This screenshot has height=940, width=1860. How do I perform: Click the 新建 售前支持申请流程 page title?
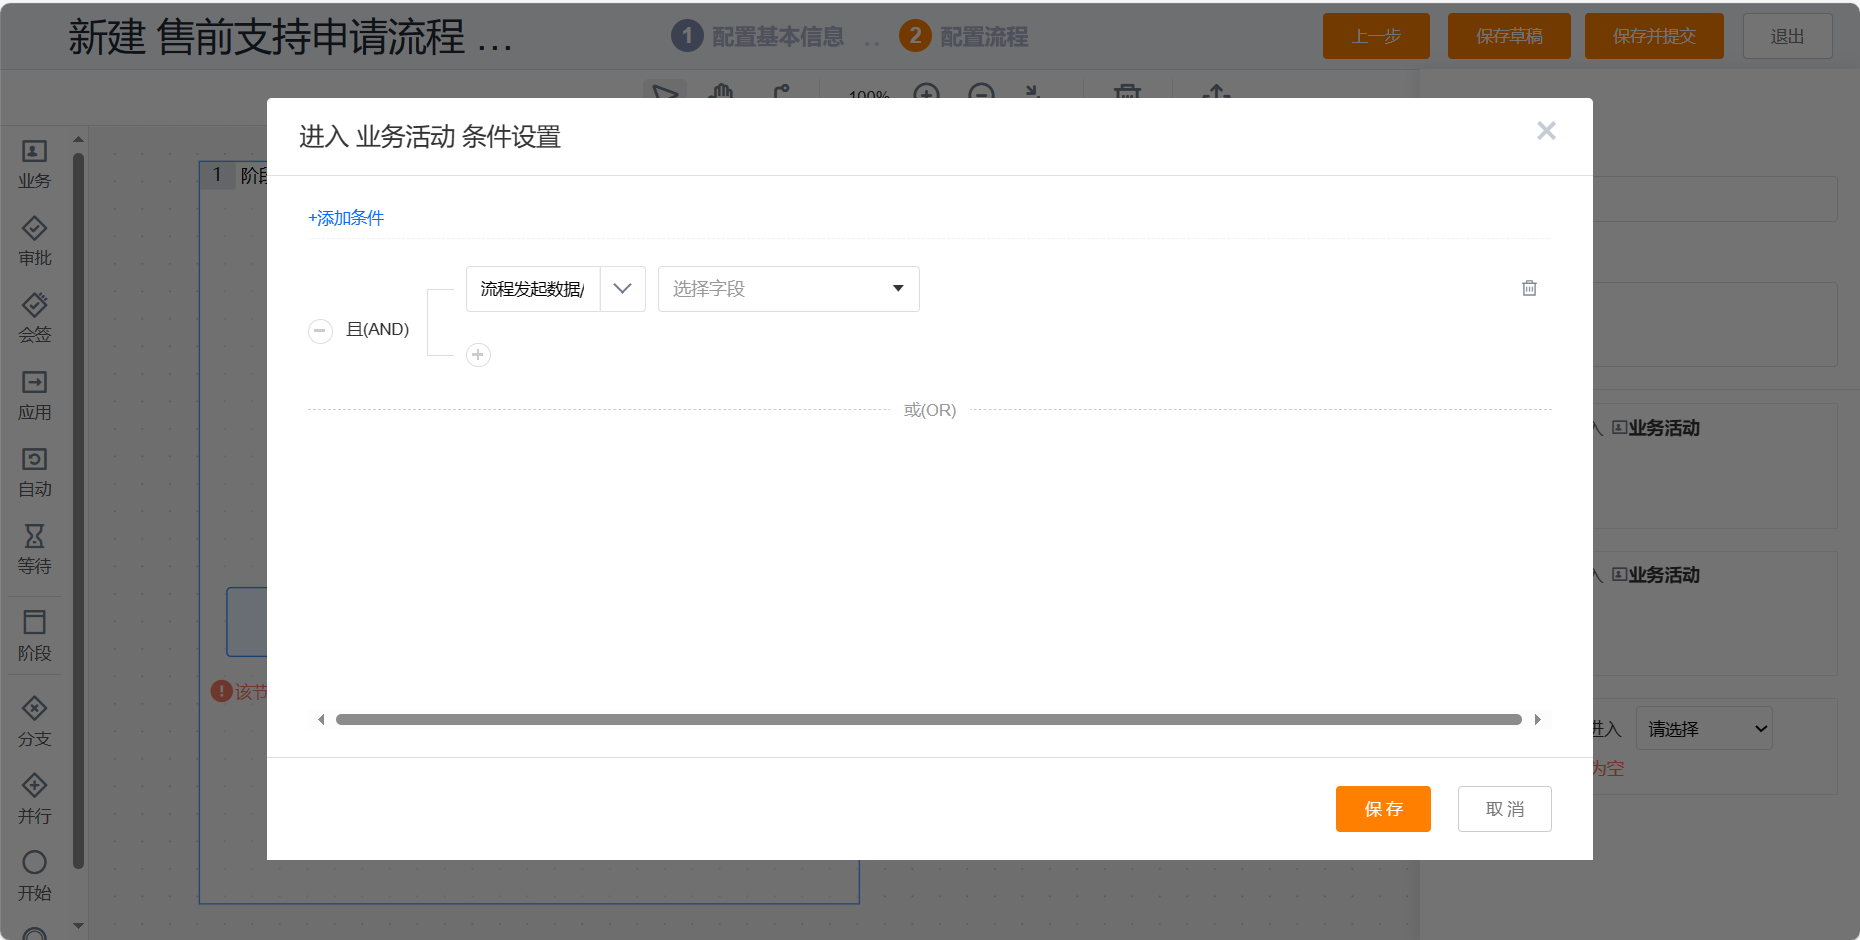(290, 37)
